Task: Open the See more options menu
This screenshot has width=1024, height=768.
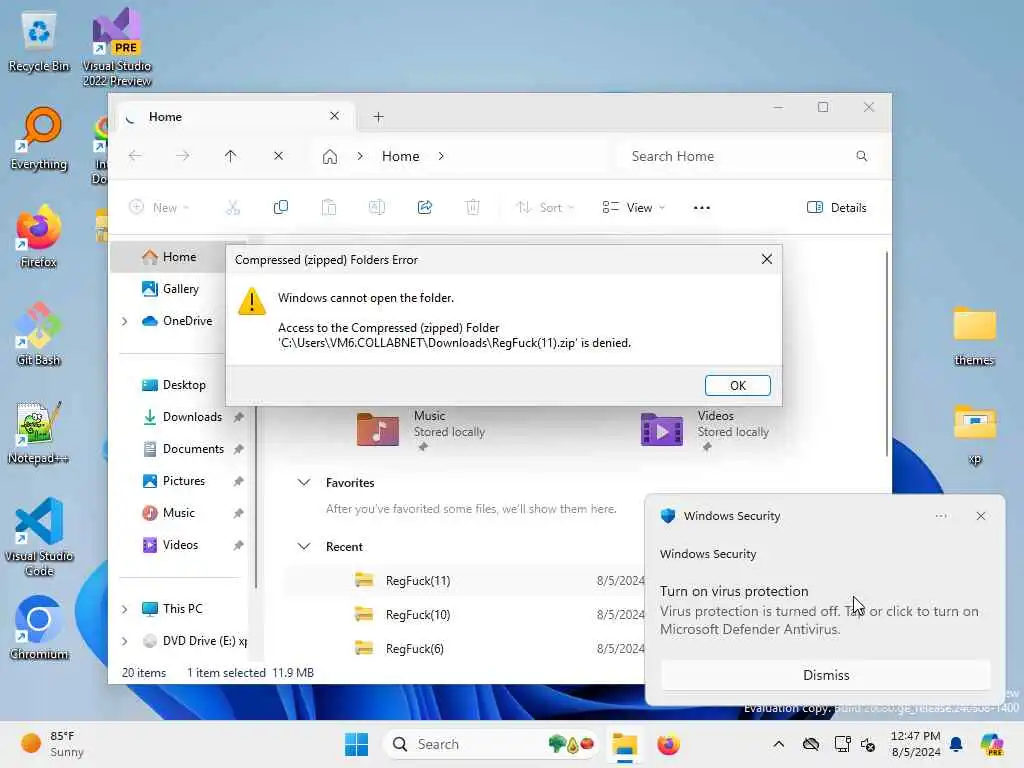Action: pyautogui.click(x=701, y=208)
